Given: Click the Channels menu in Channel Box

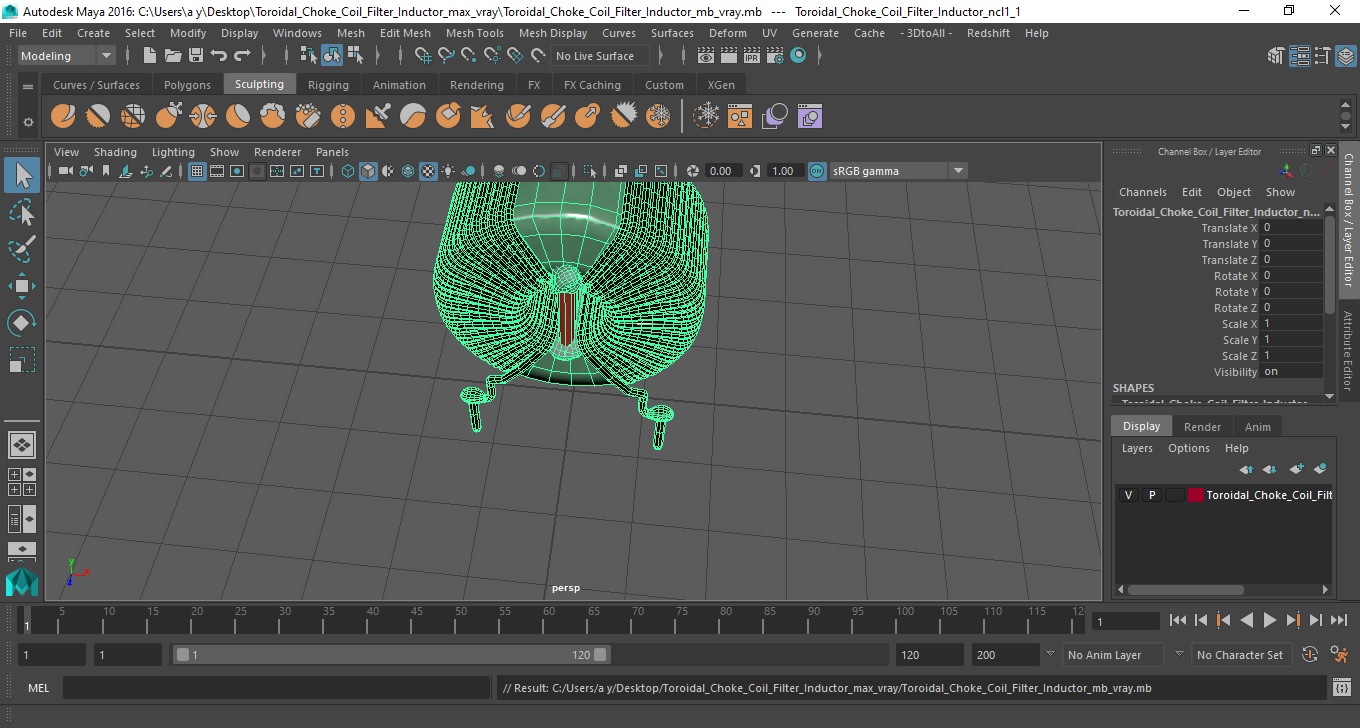Looking at the screenshot, I should (1142, 192).
